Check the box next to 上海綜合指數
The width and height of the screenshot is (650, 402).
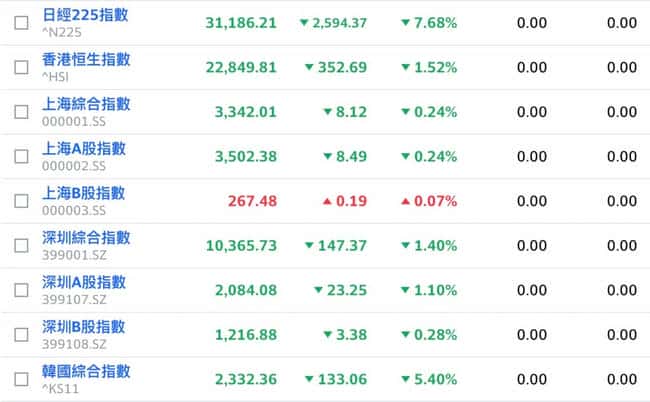[21, 112]
